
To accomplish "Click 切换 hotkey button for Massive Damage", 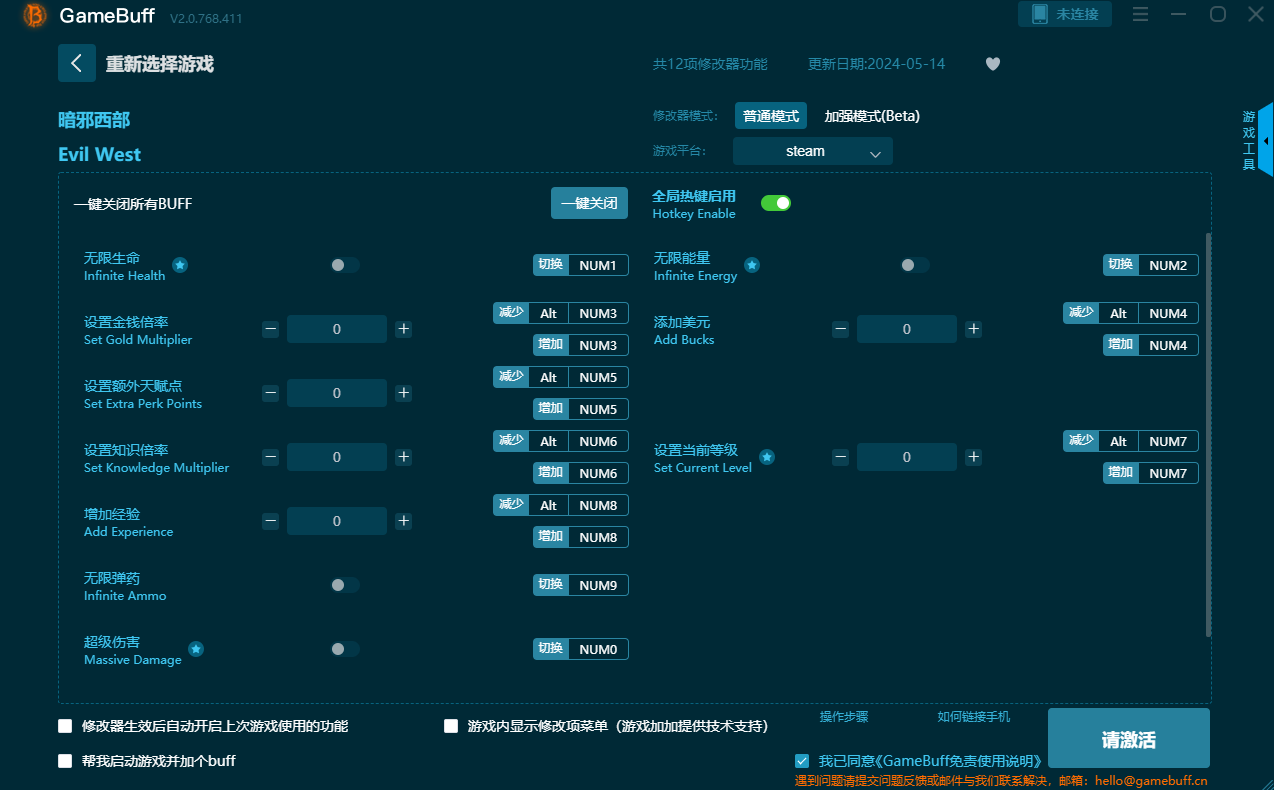I will point(551,649).
